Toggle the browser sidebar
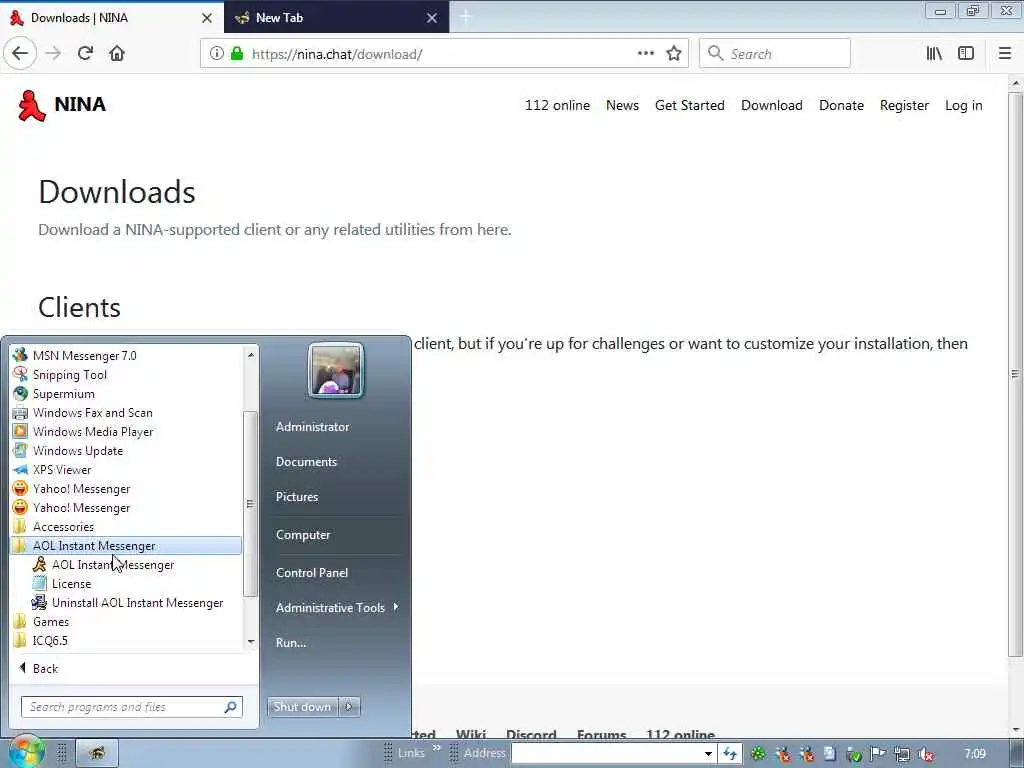This screenshot has height=768, width=1024. click(966, 54)
